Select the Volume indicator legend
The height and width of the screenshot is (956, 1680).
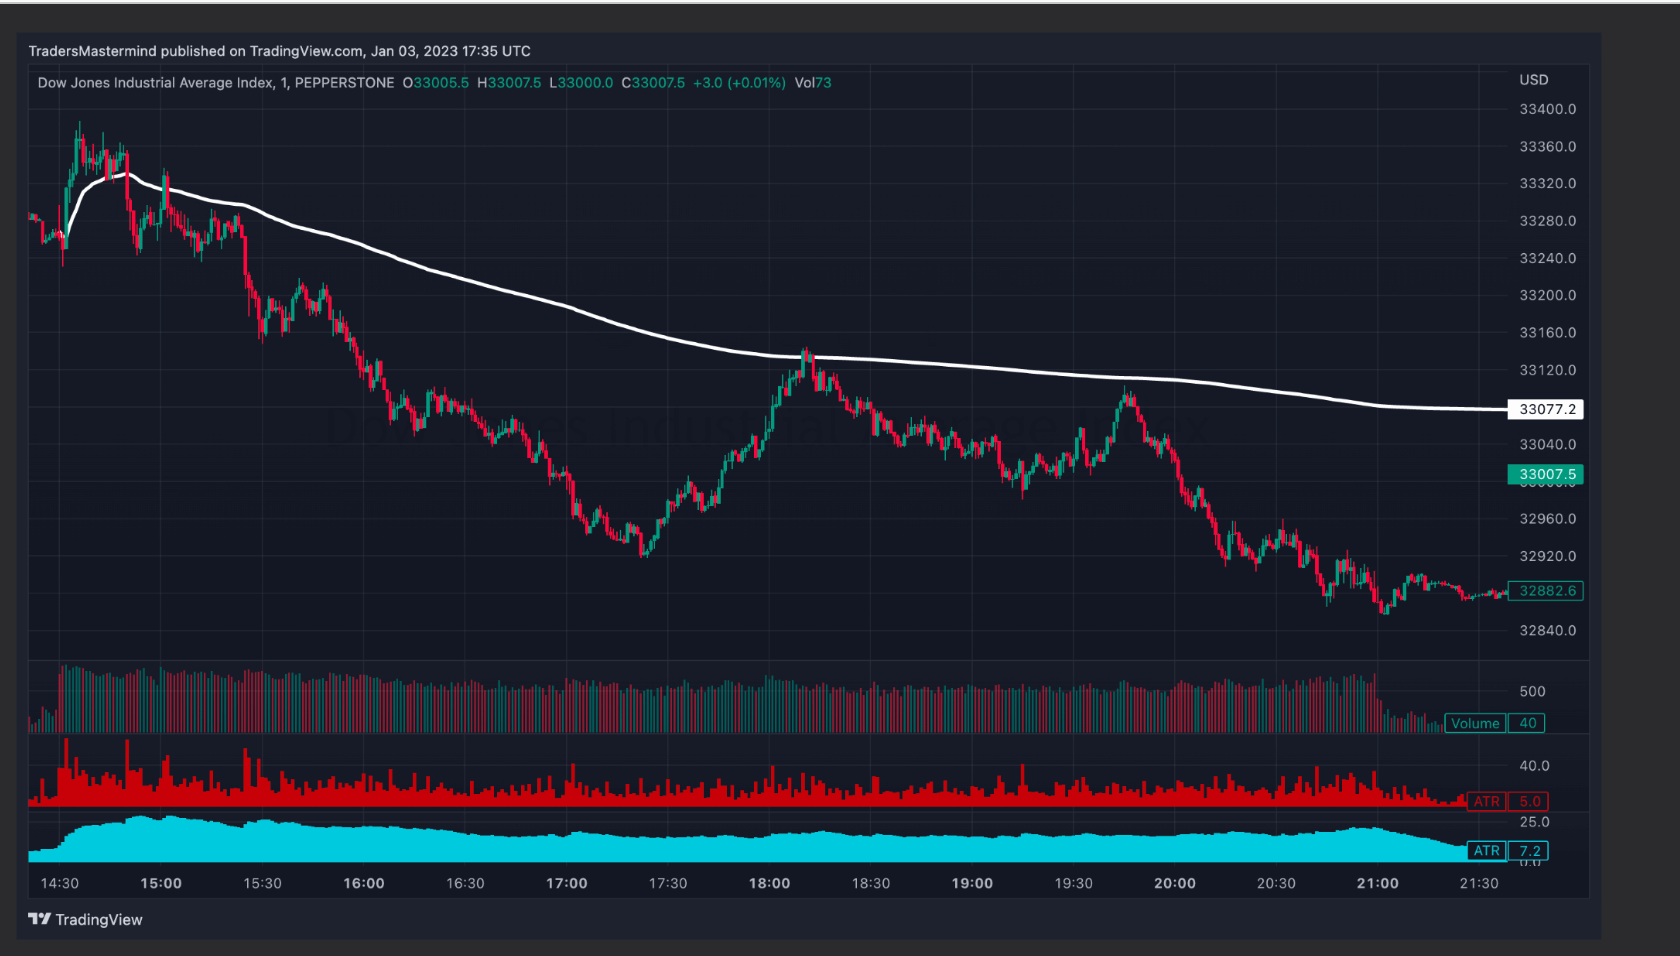click(1474, 723)
